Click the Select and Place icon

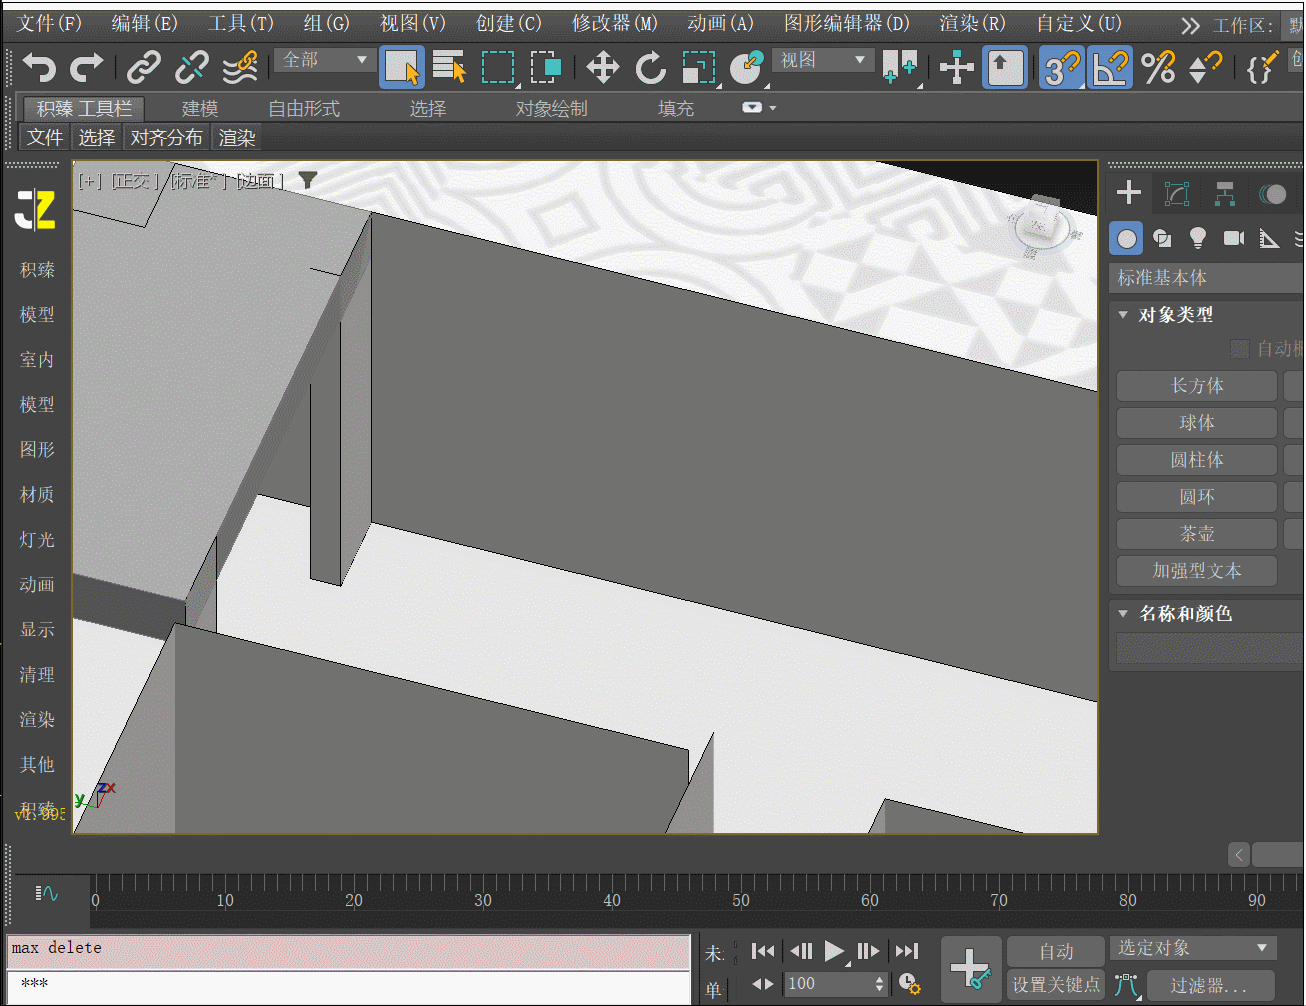[746, 68]
